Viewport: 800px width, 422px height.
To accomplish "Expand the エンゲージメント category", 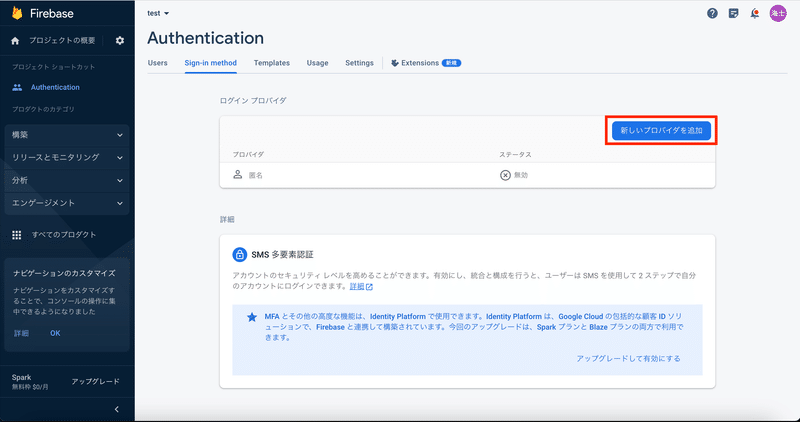I will [x=67, y=203].
